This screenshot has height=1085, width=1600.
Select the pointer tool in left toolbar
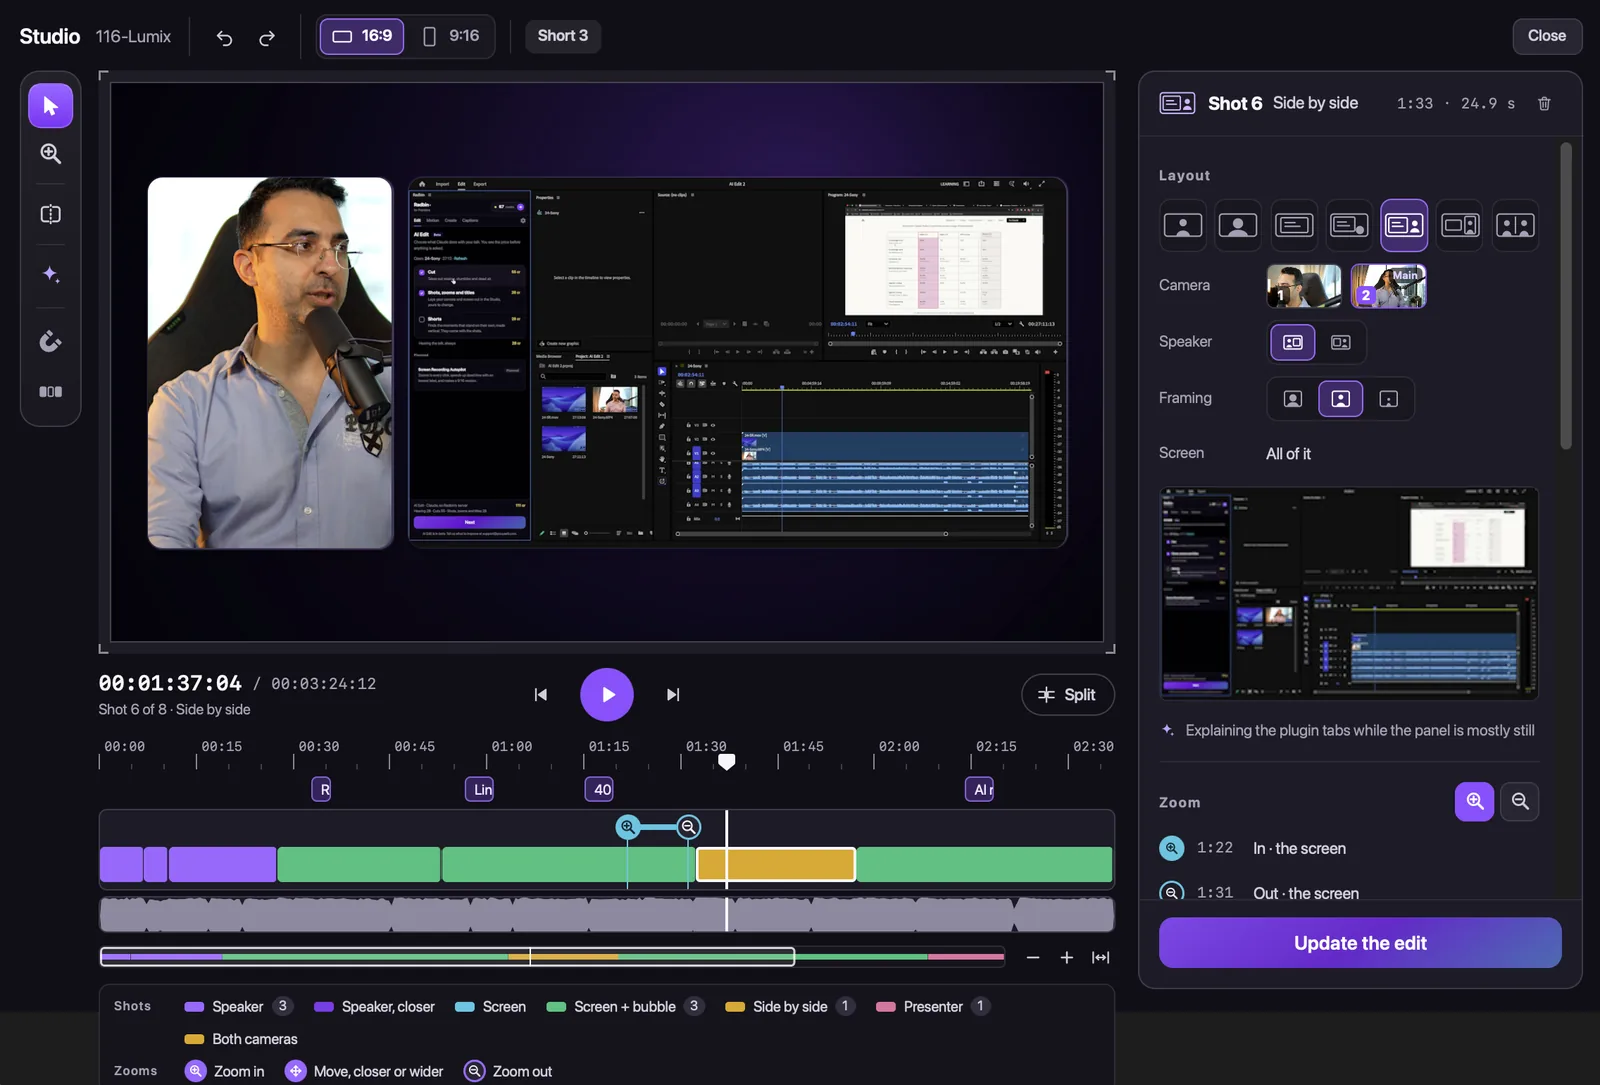[50, 106]
